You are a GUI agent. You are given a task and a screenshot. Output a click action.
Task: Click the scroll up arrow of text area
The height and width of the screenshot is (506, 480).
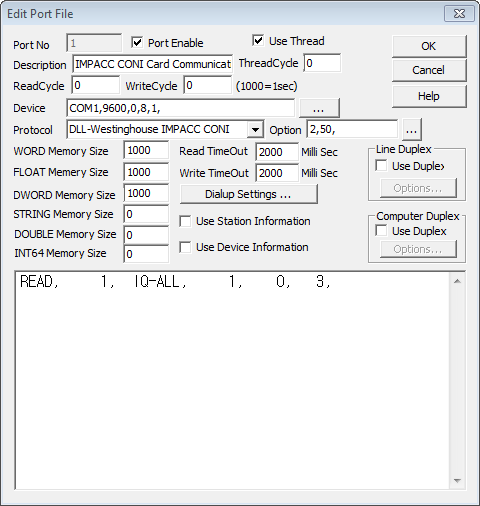coord(457,281)
